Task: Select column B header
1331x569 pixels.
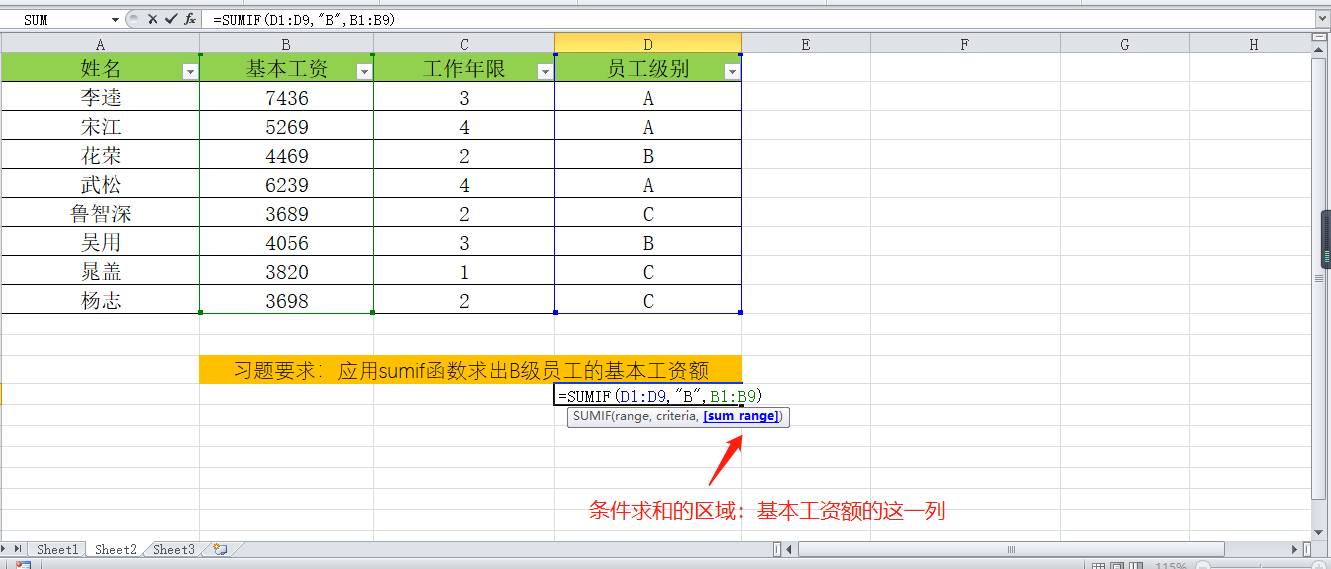Action: (x=286, y=44)
